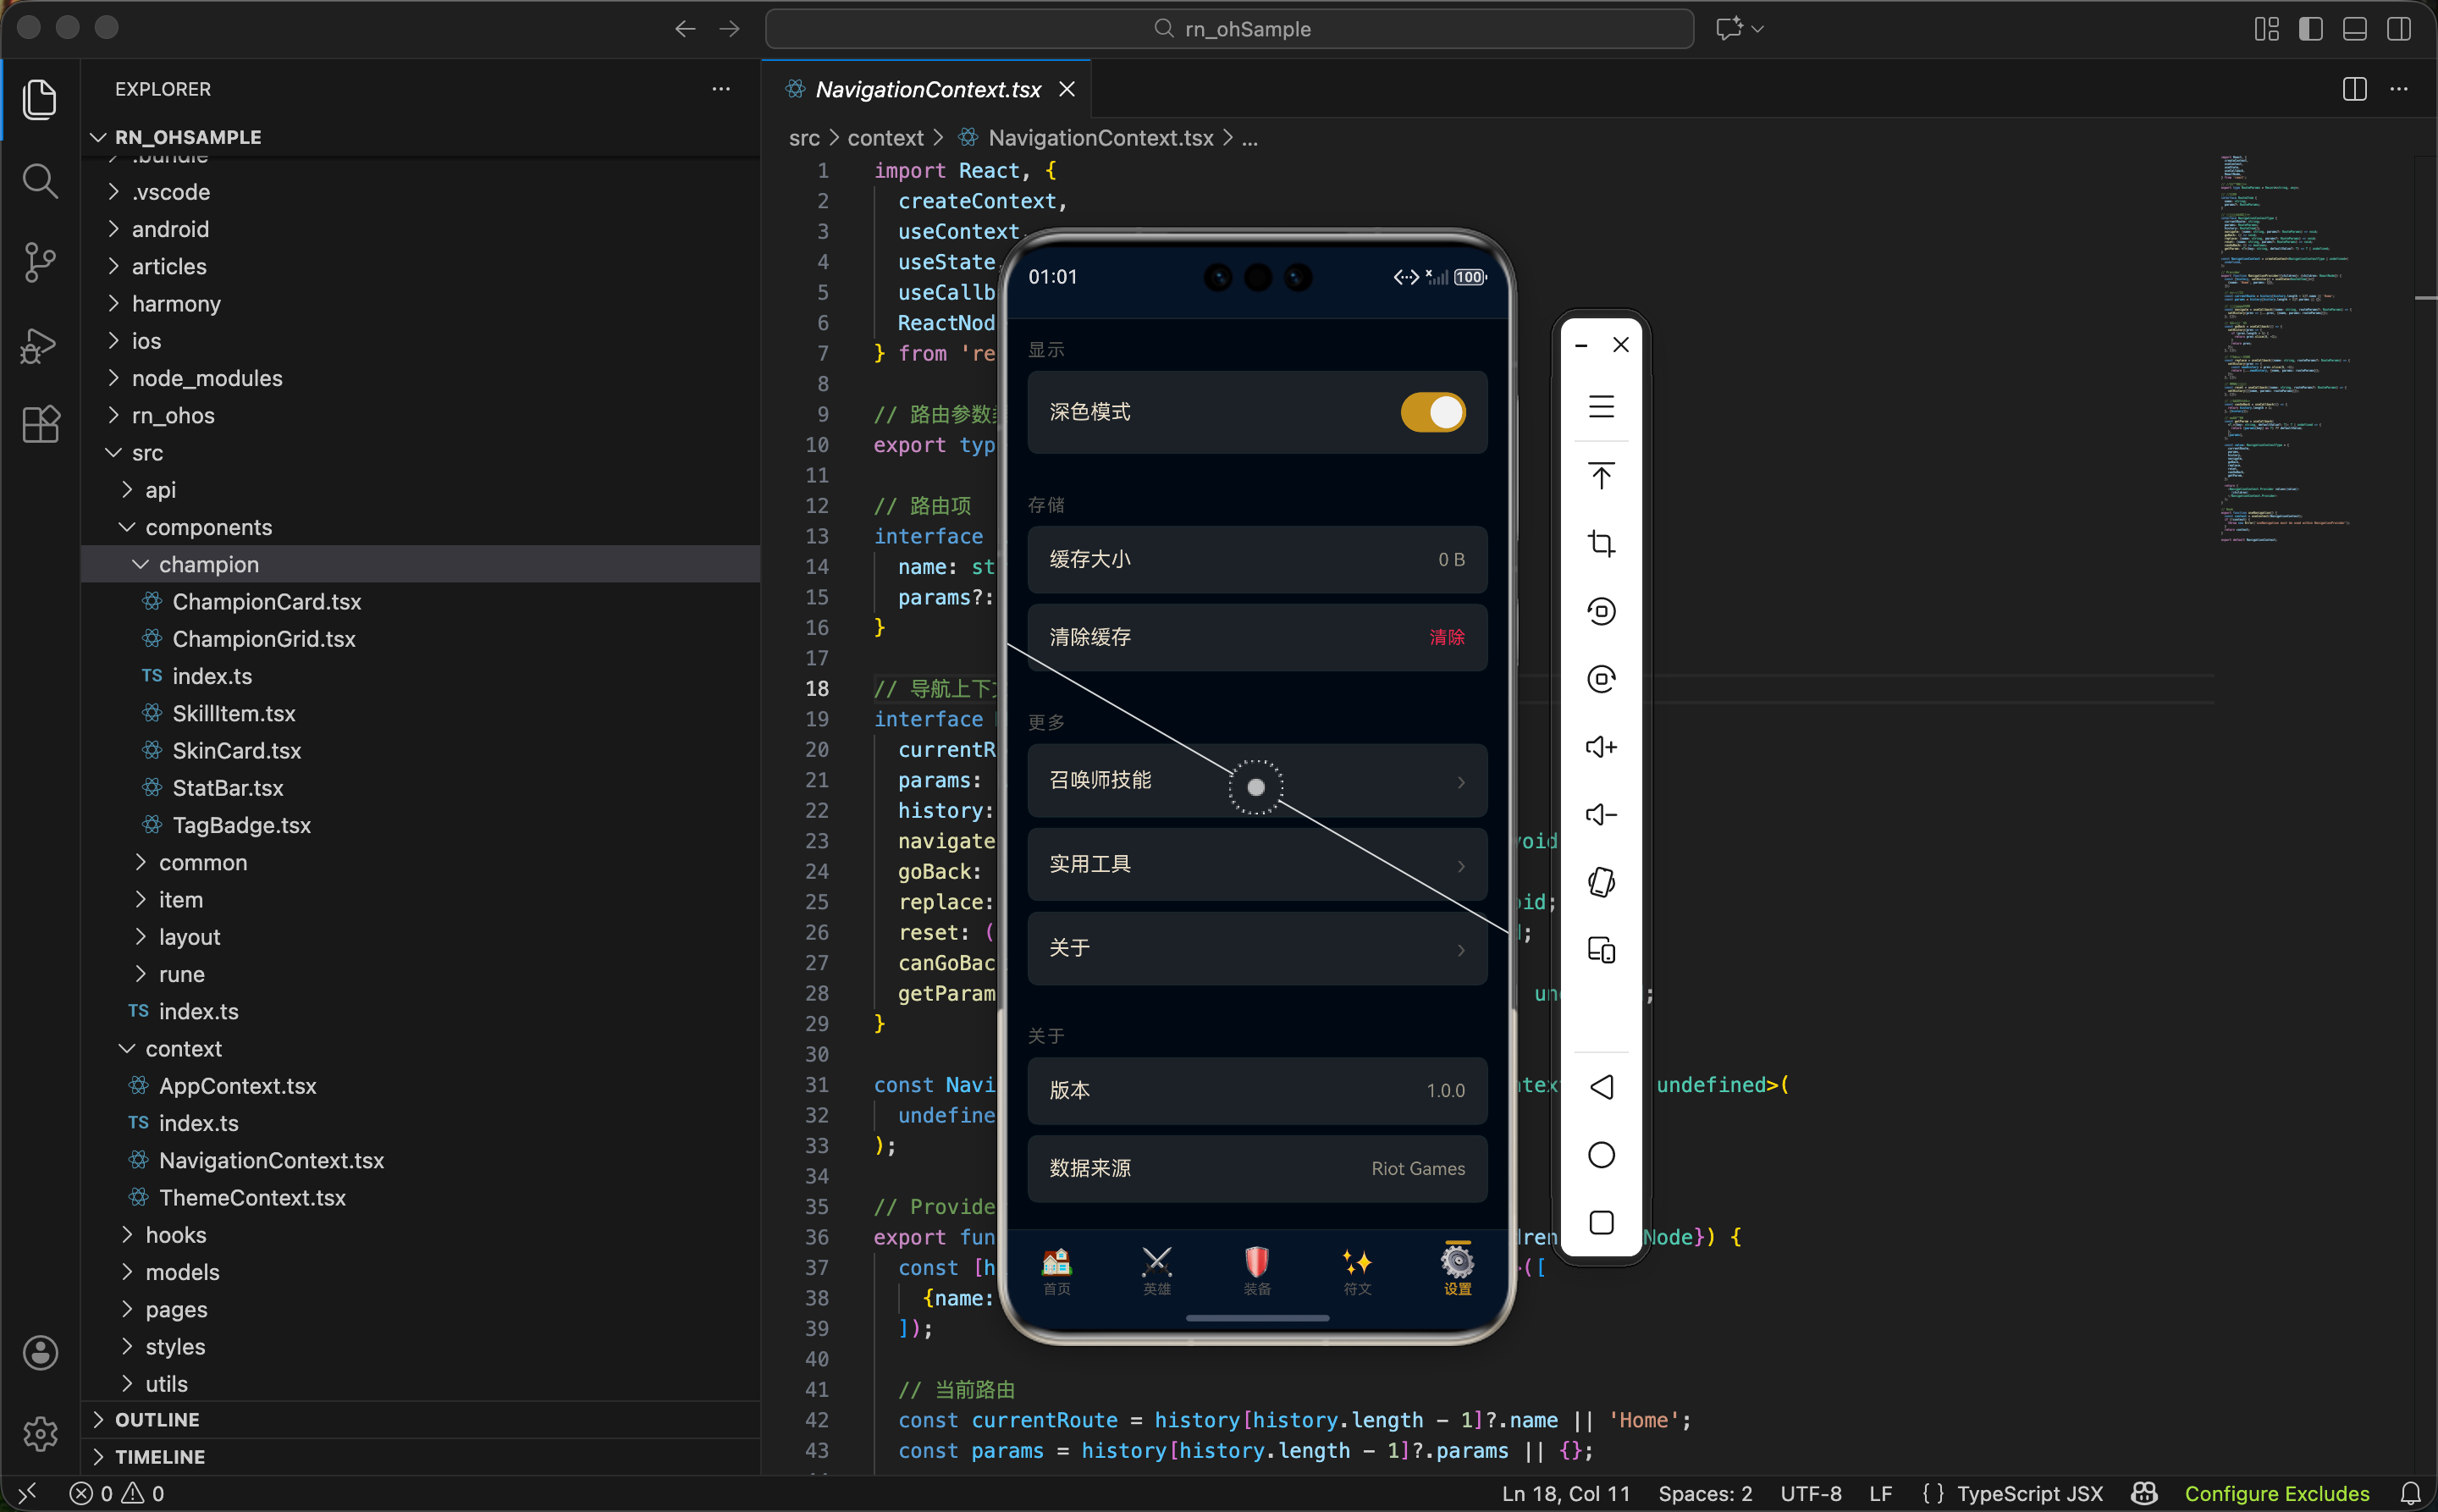The height and width of the screenshot is (1512, 2438).
Task: Toggle the bottom panel layout icon
Action: point(2354,29)
